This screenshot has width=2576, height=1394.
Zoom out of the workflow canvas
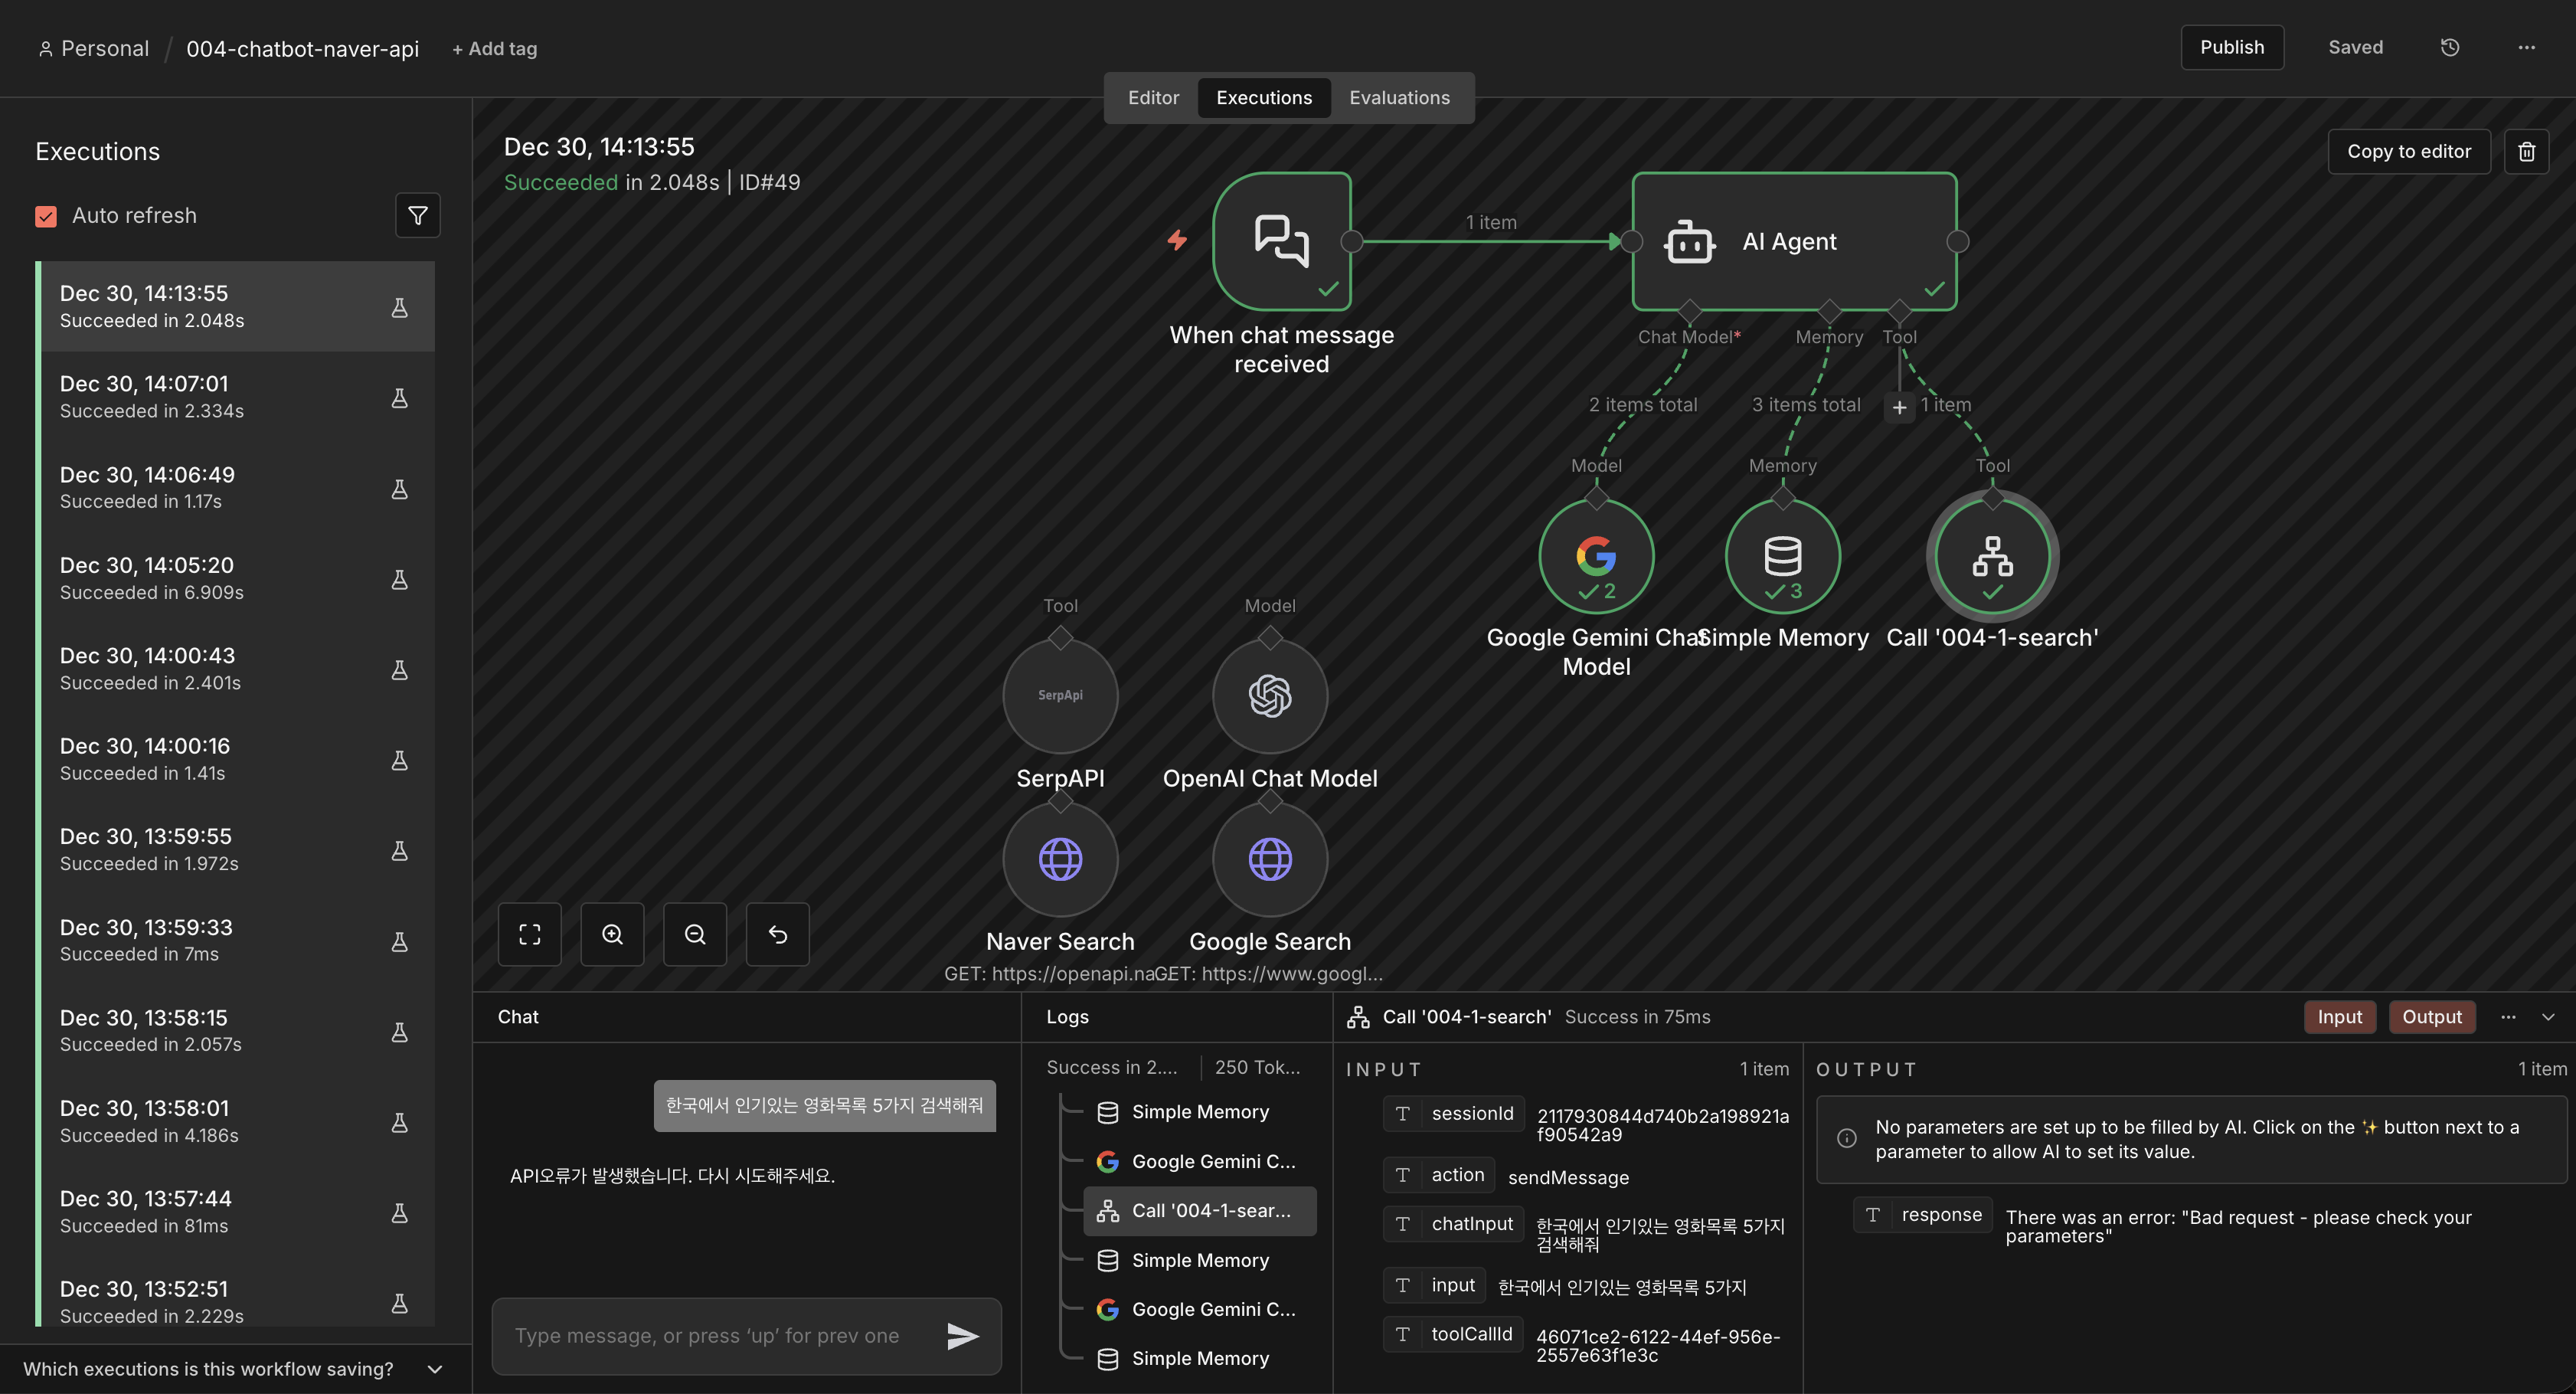coord(695,934)
